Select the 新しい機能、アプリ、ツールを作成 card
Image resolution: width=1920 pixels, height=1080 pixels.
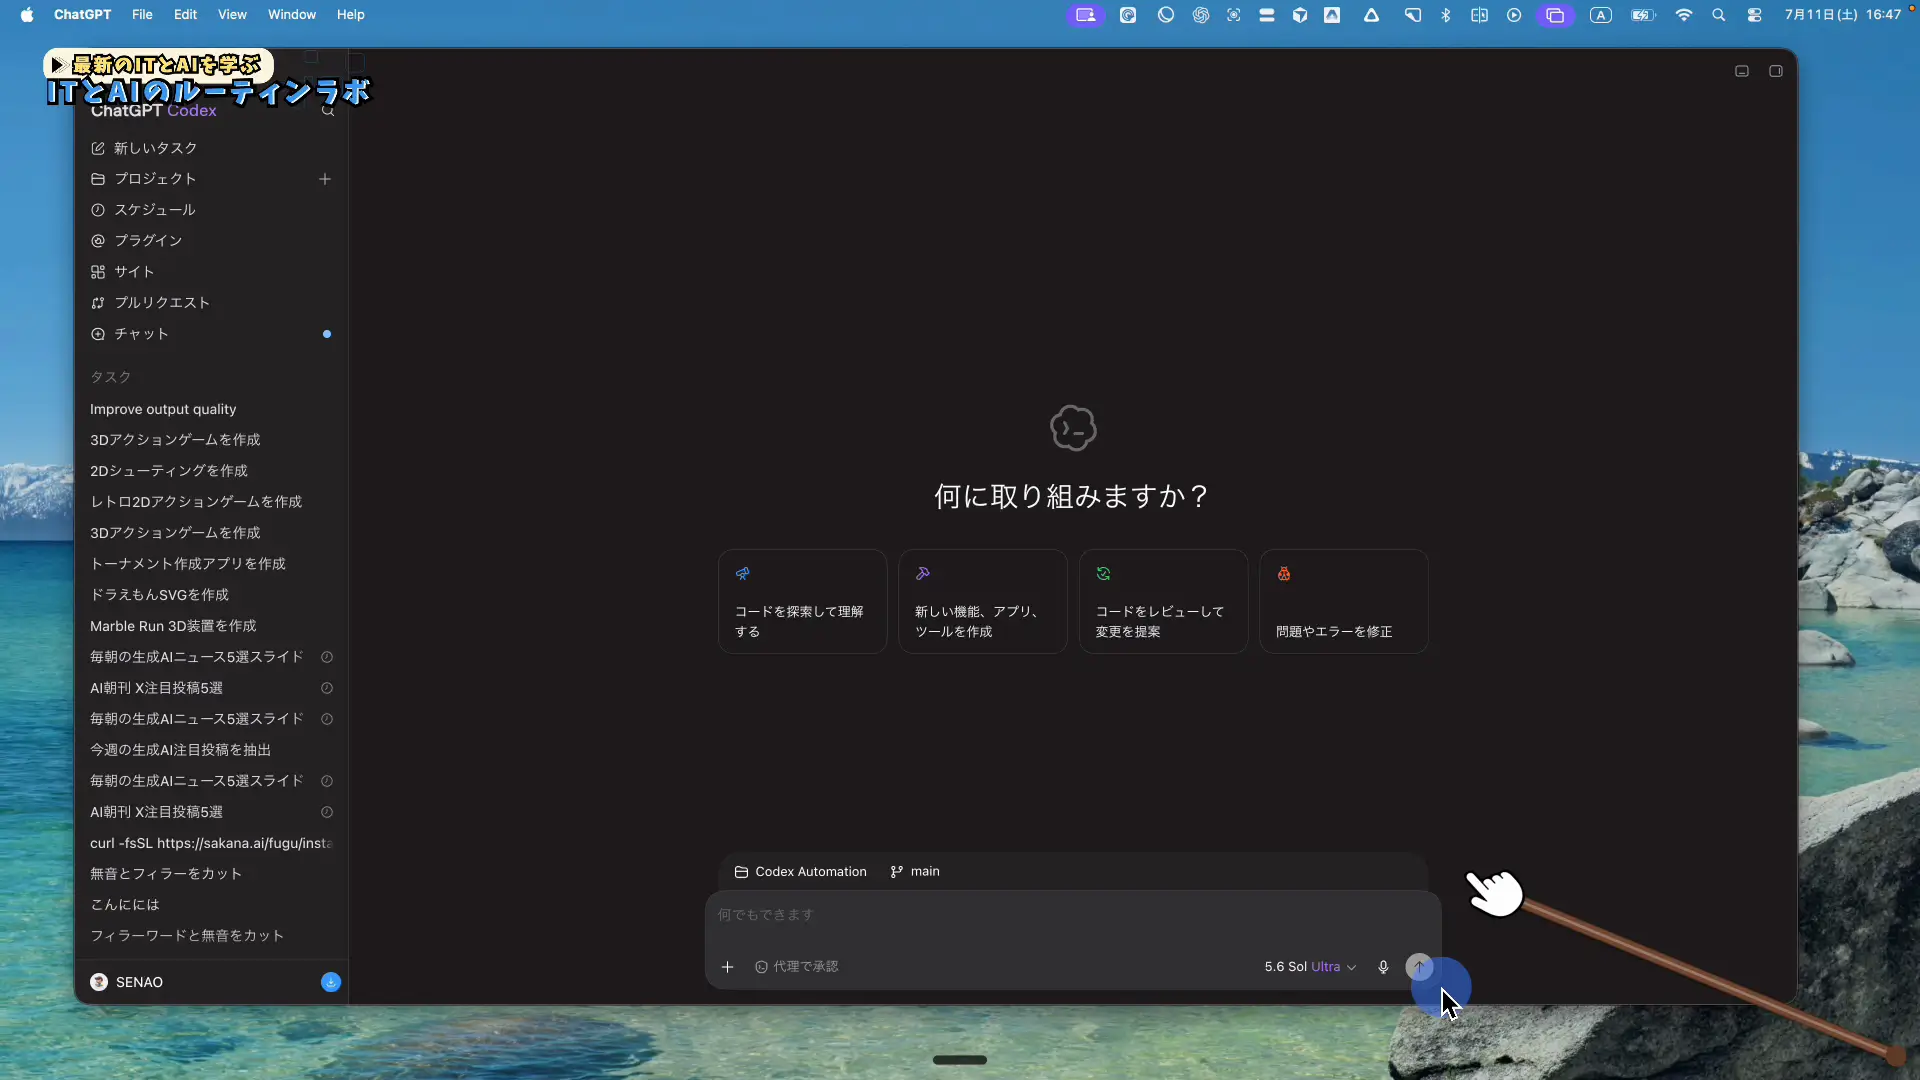tap(983, 601)
